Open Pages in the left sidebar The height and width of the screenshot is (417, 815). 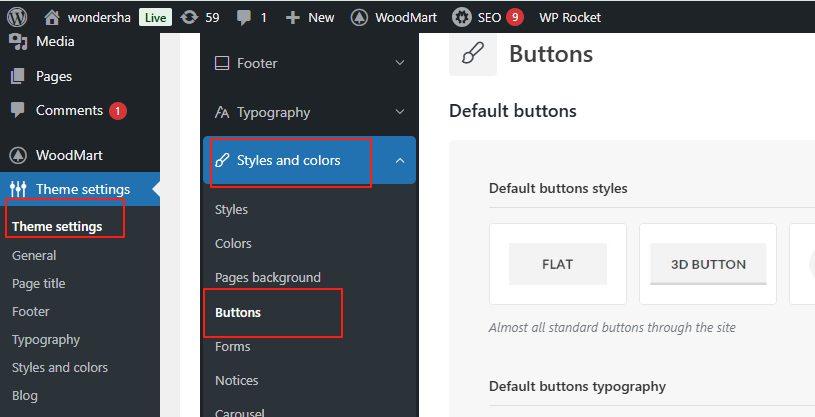click(53, 76)
